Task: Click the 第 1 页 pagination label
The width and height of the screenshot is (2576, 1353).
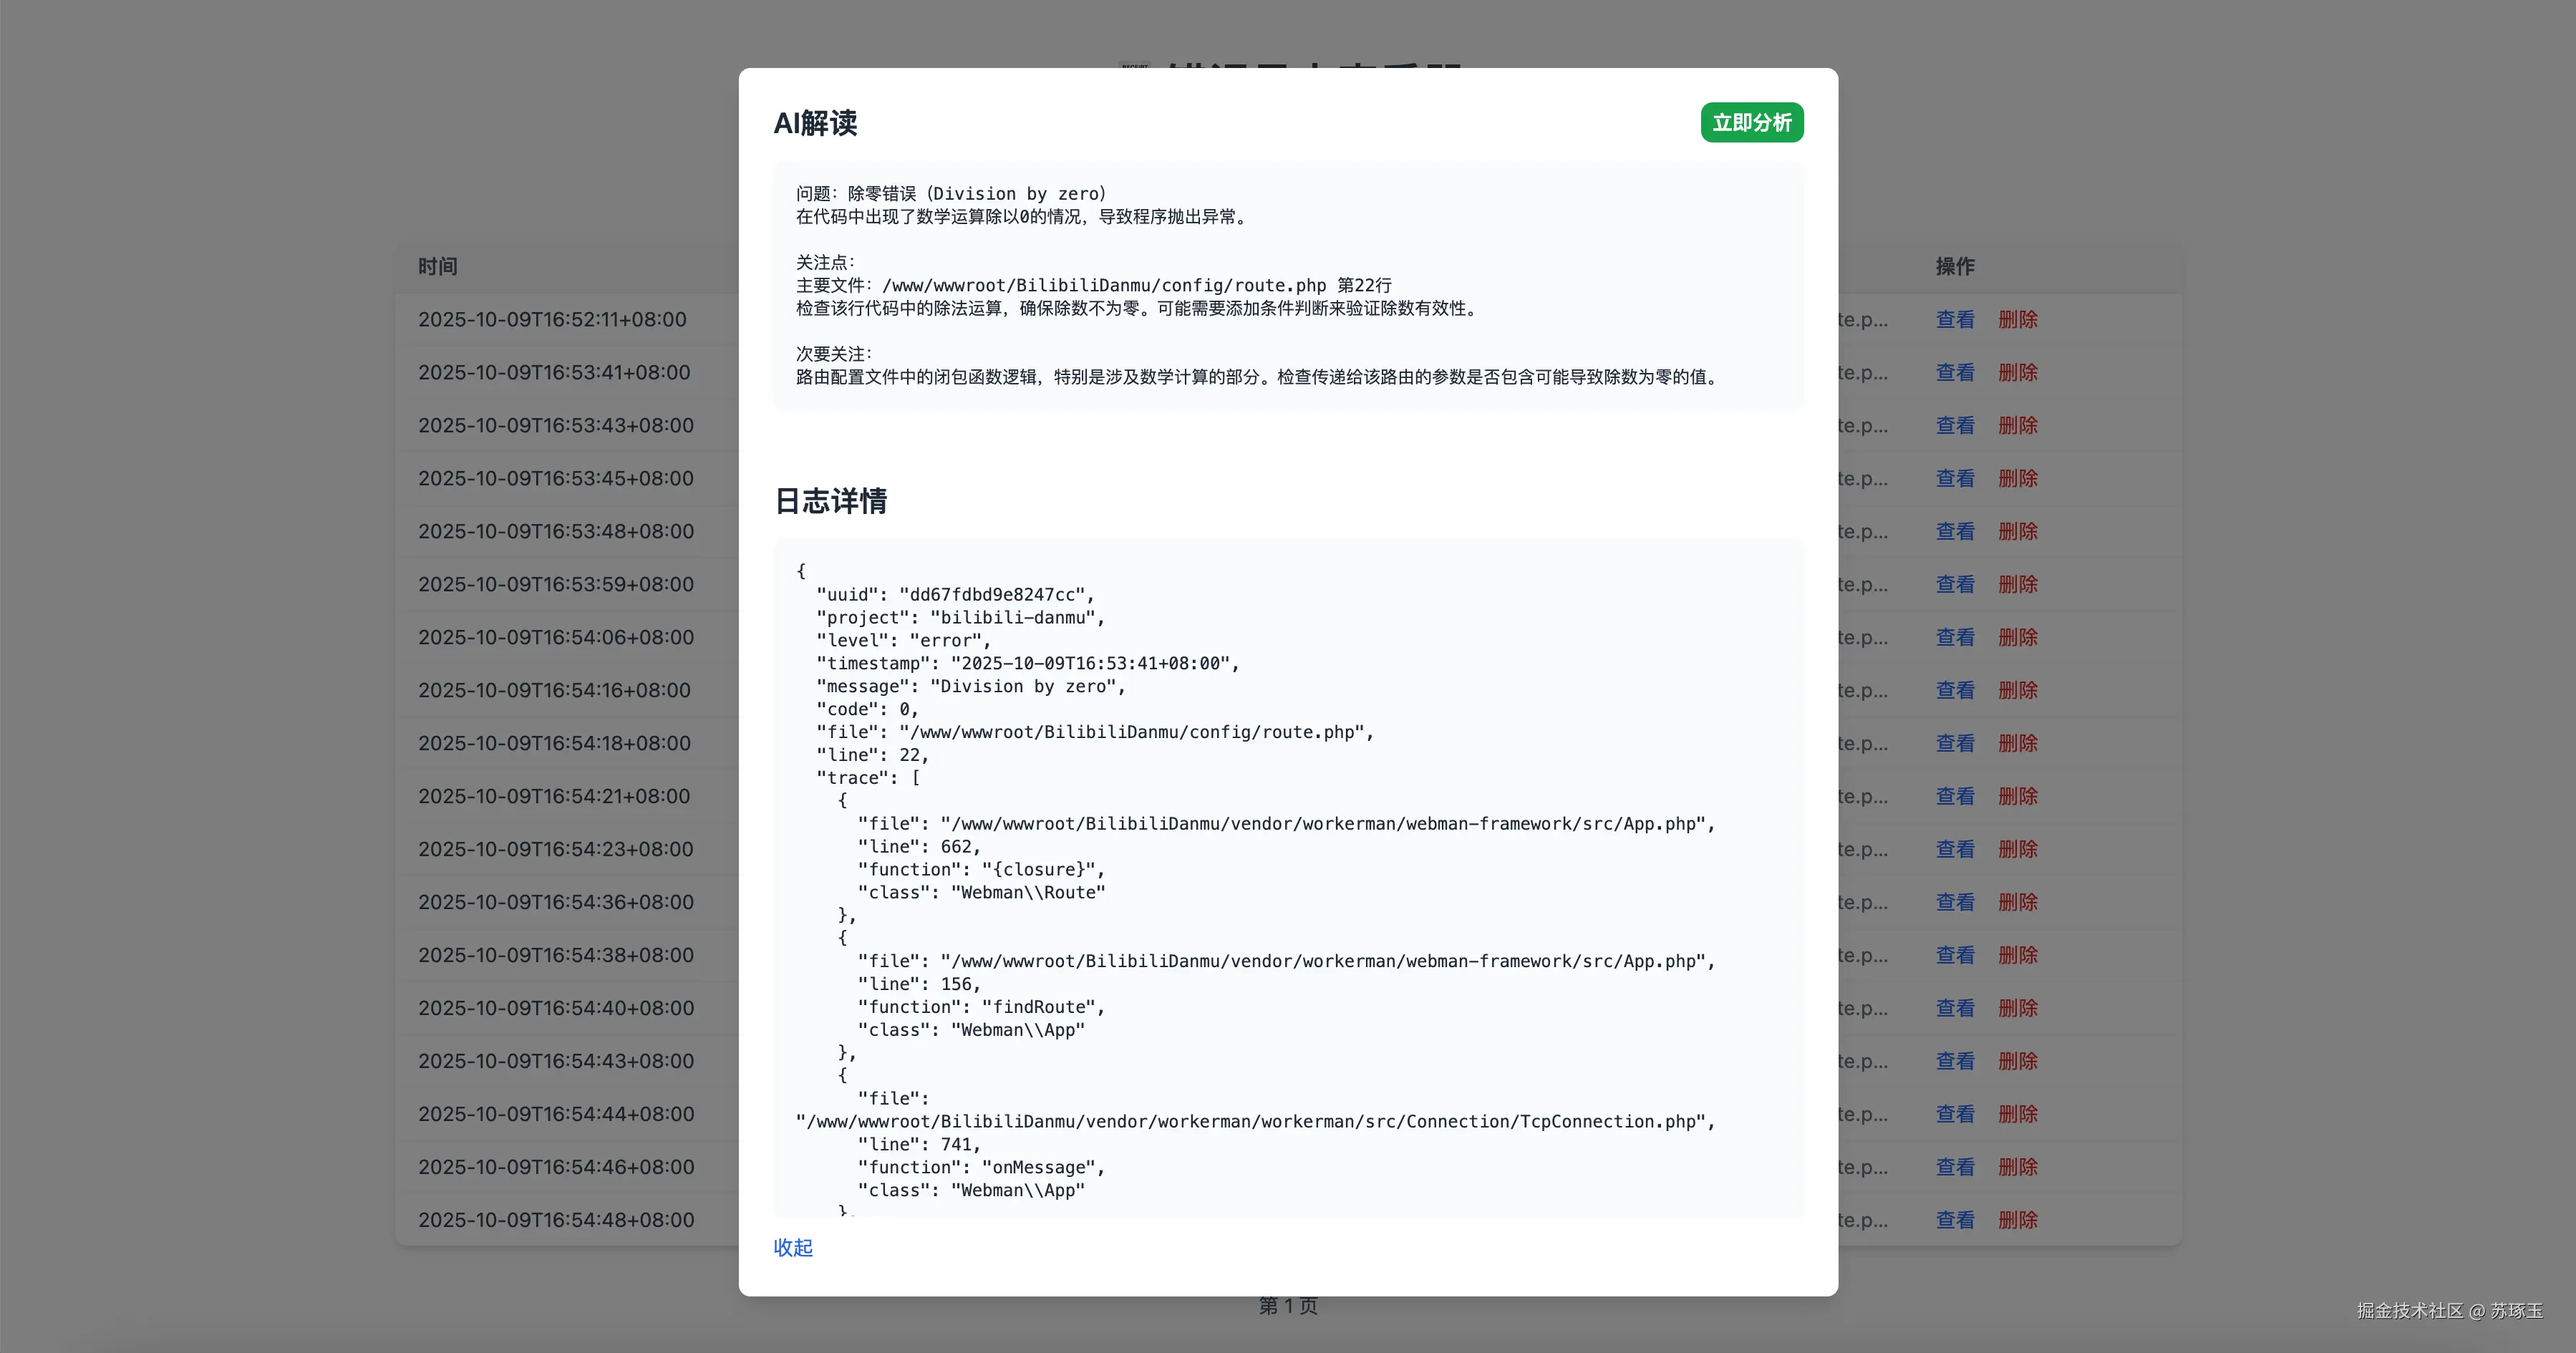Action: pyautogui.click(x=1287, y=1306)
